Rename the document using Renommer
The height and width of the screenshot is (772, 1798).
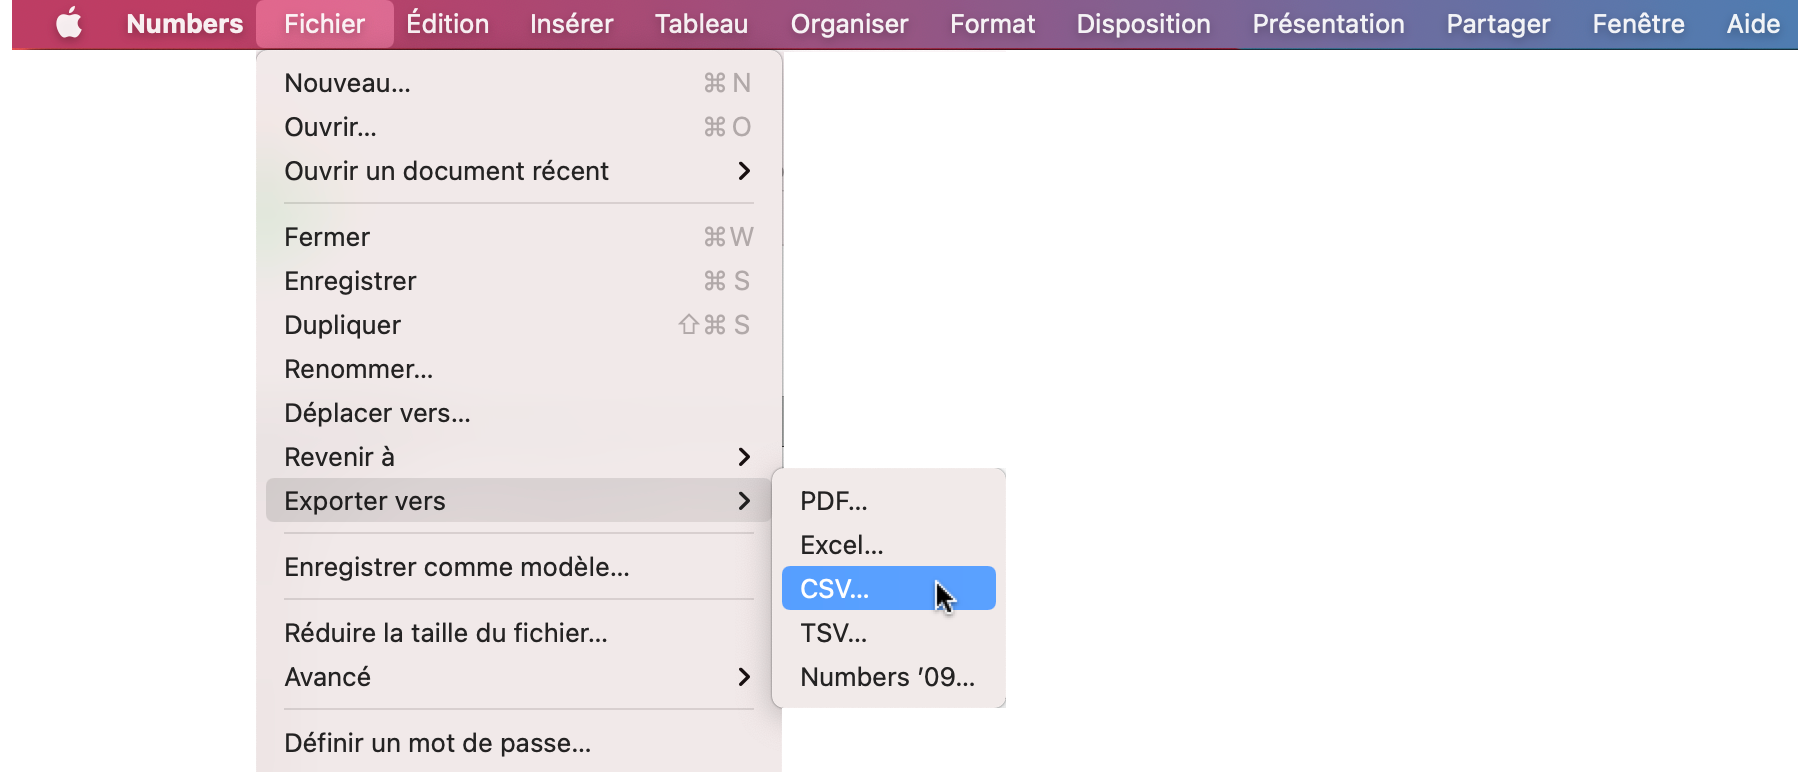[x=358, y=368]
